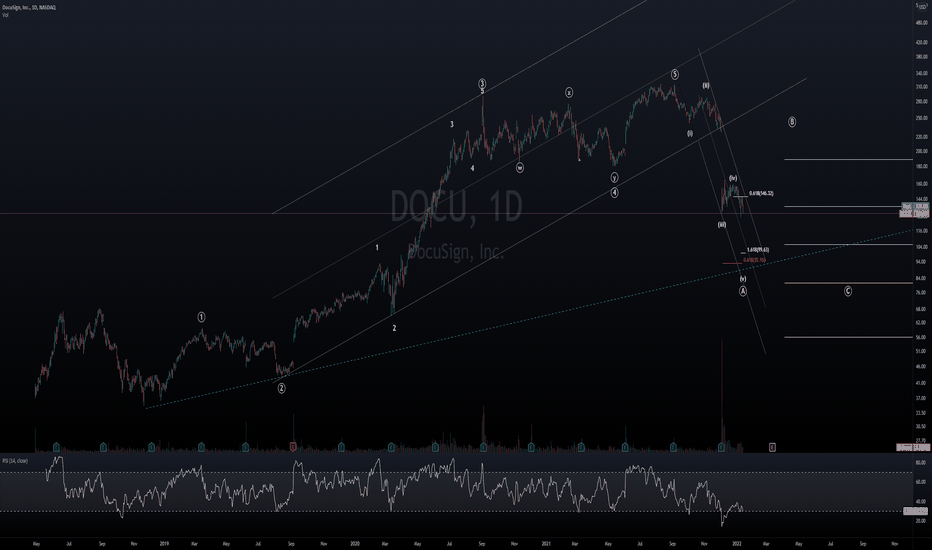Select the (ii) minor wave label
Screen dimensions: 932x550
[x=706, y=86]
